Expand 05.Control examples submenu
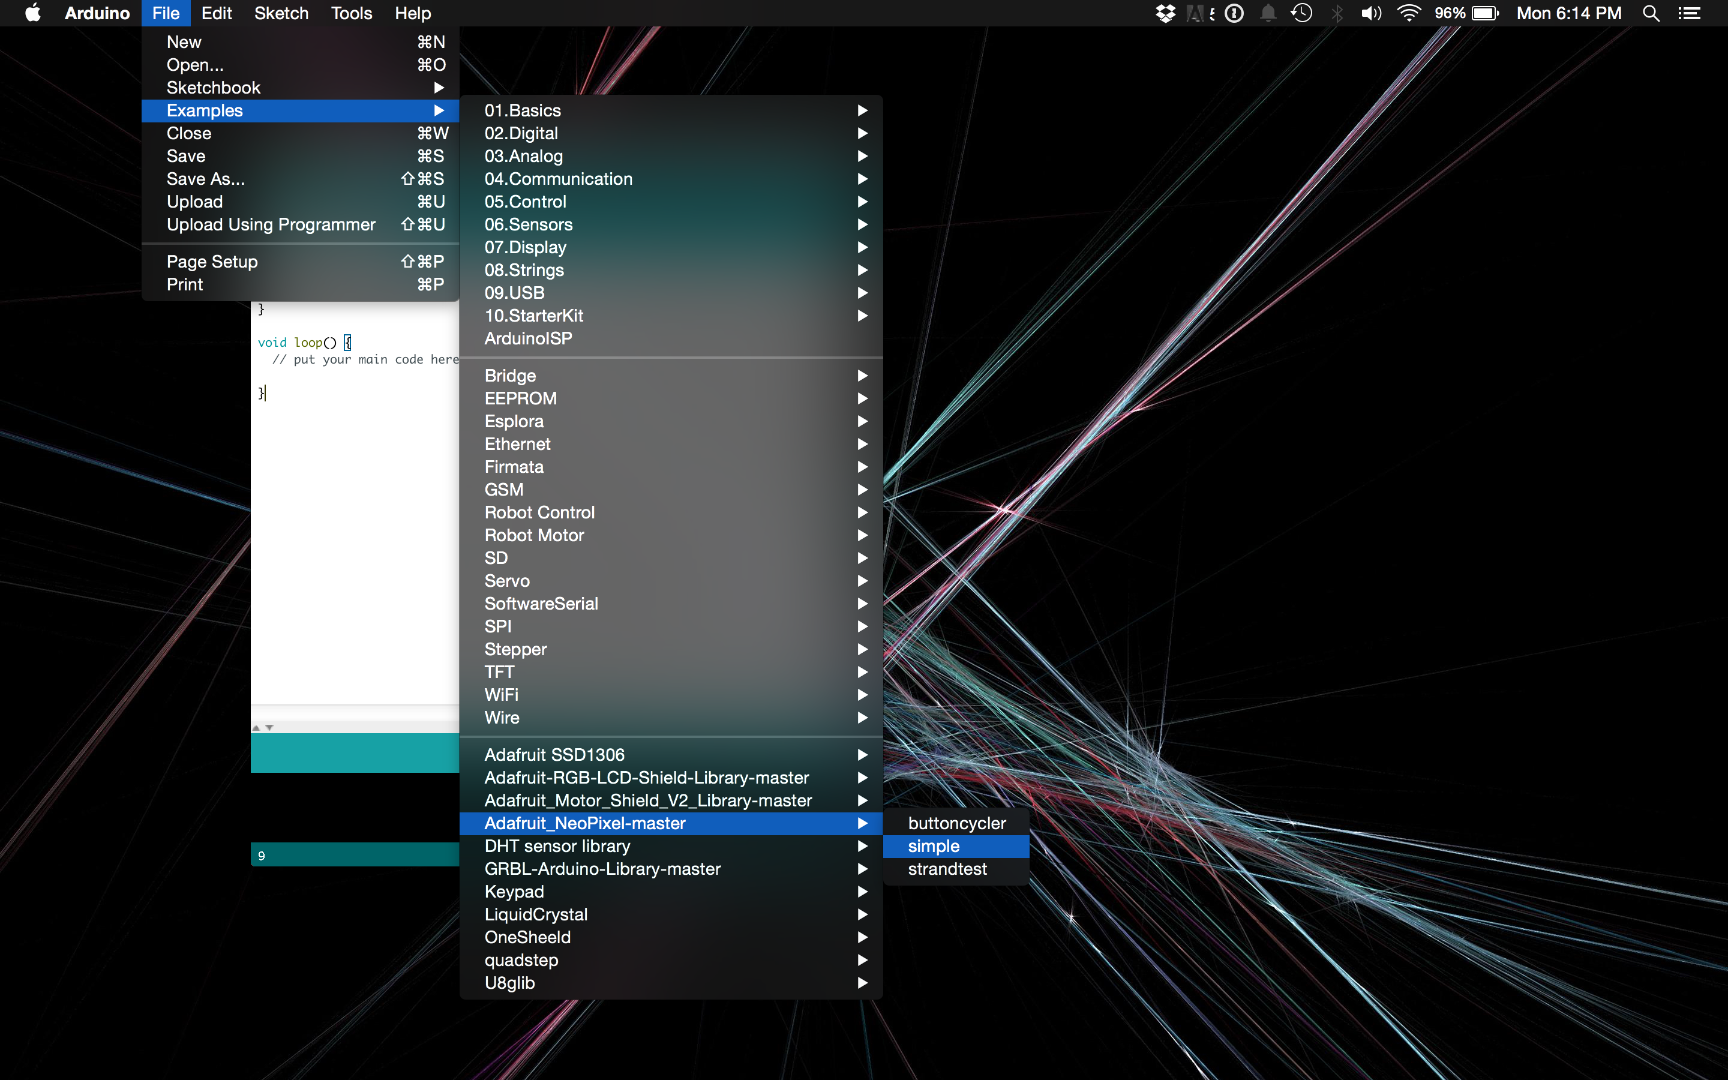 tap(671, 202)
